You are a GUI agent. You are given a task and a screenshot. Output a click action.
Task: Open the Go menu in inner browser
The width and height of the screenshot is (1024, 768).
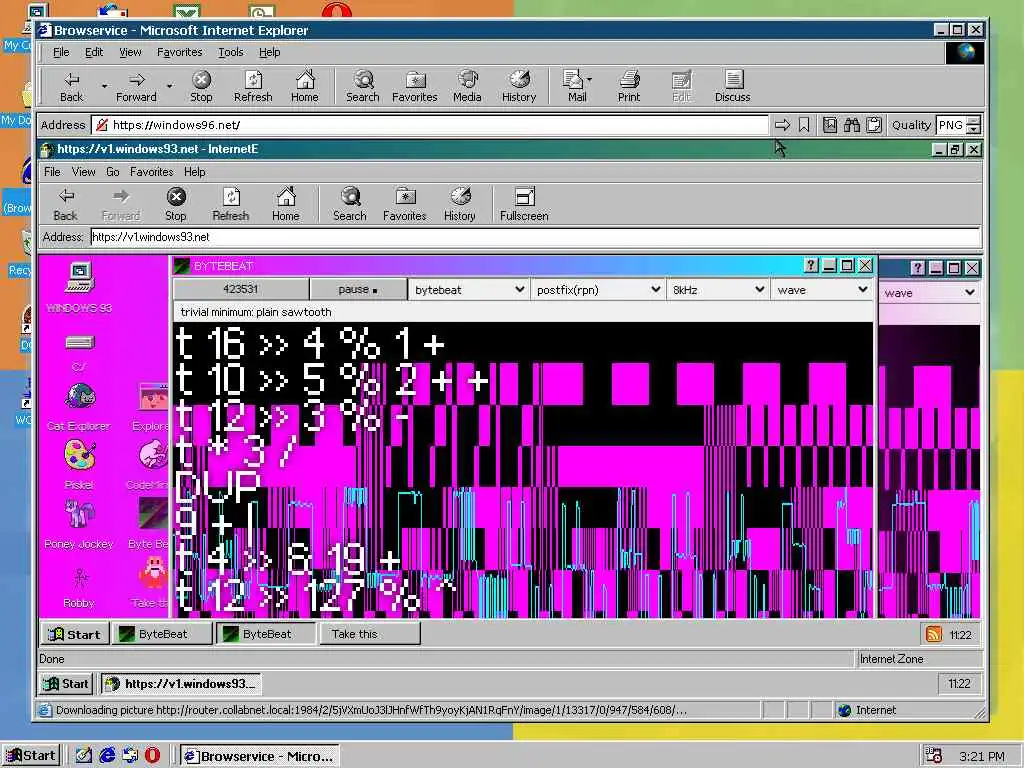(x=112, y=172)
